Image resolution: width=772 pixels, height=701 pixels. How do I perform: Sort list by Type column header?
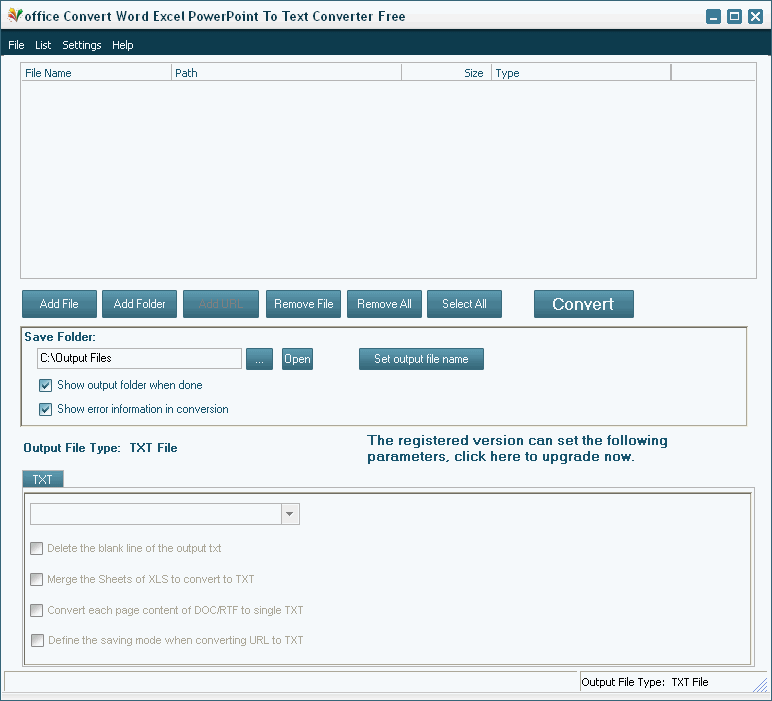click(x=581, y=73)
